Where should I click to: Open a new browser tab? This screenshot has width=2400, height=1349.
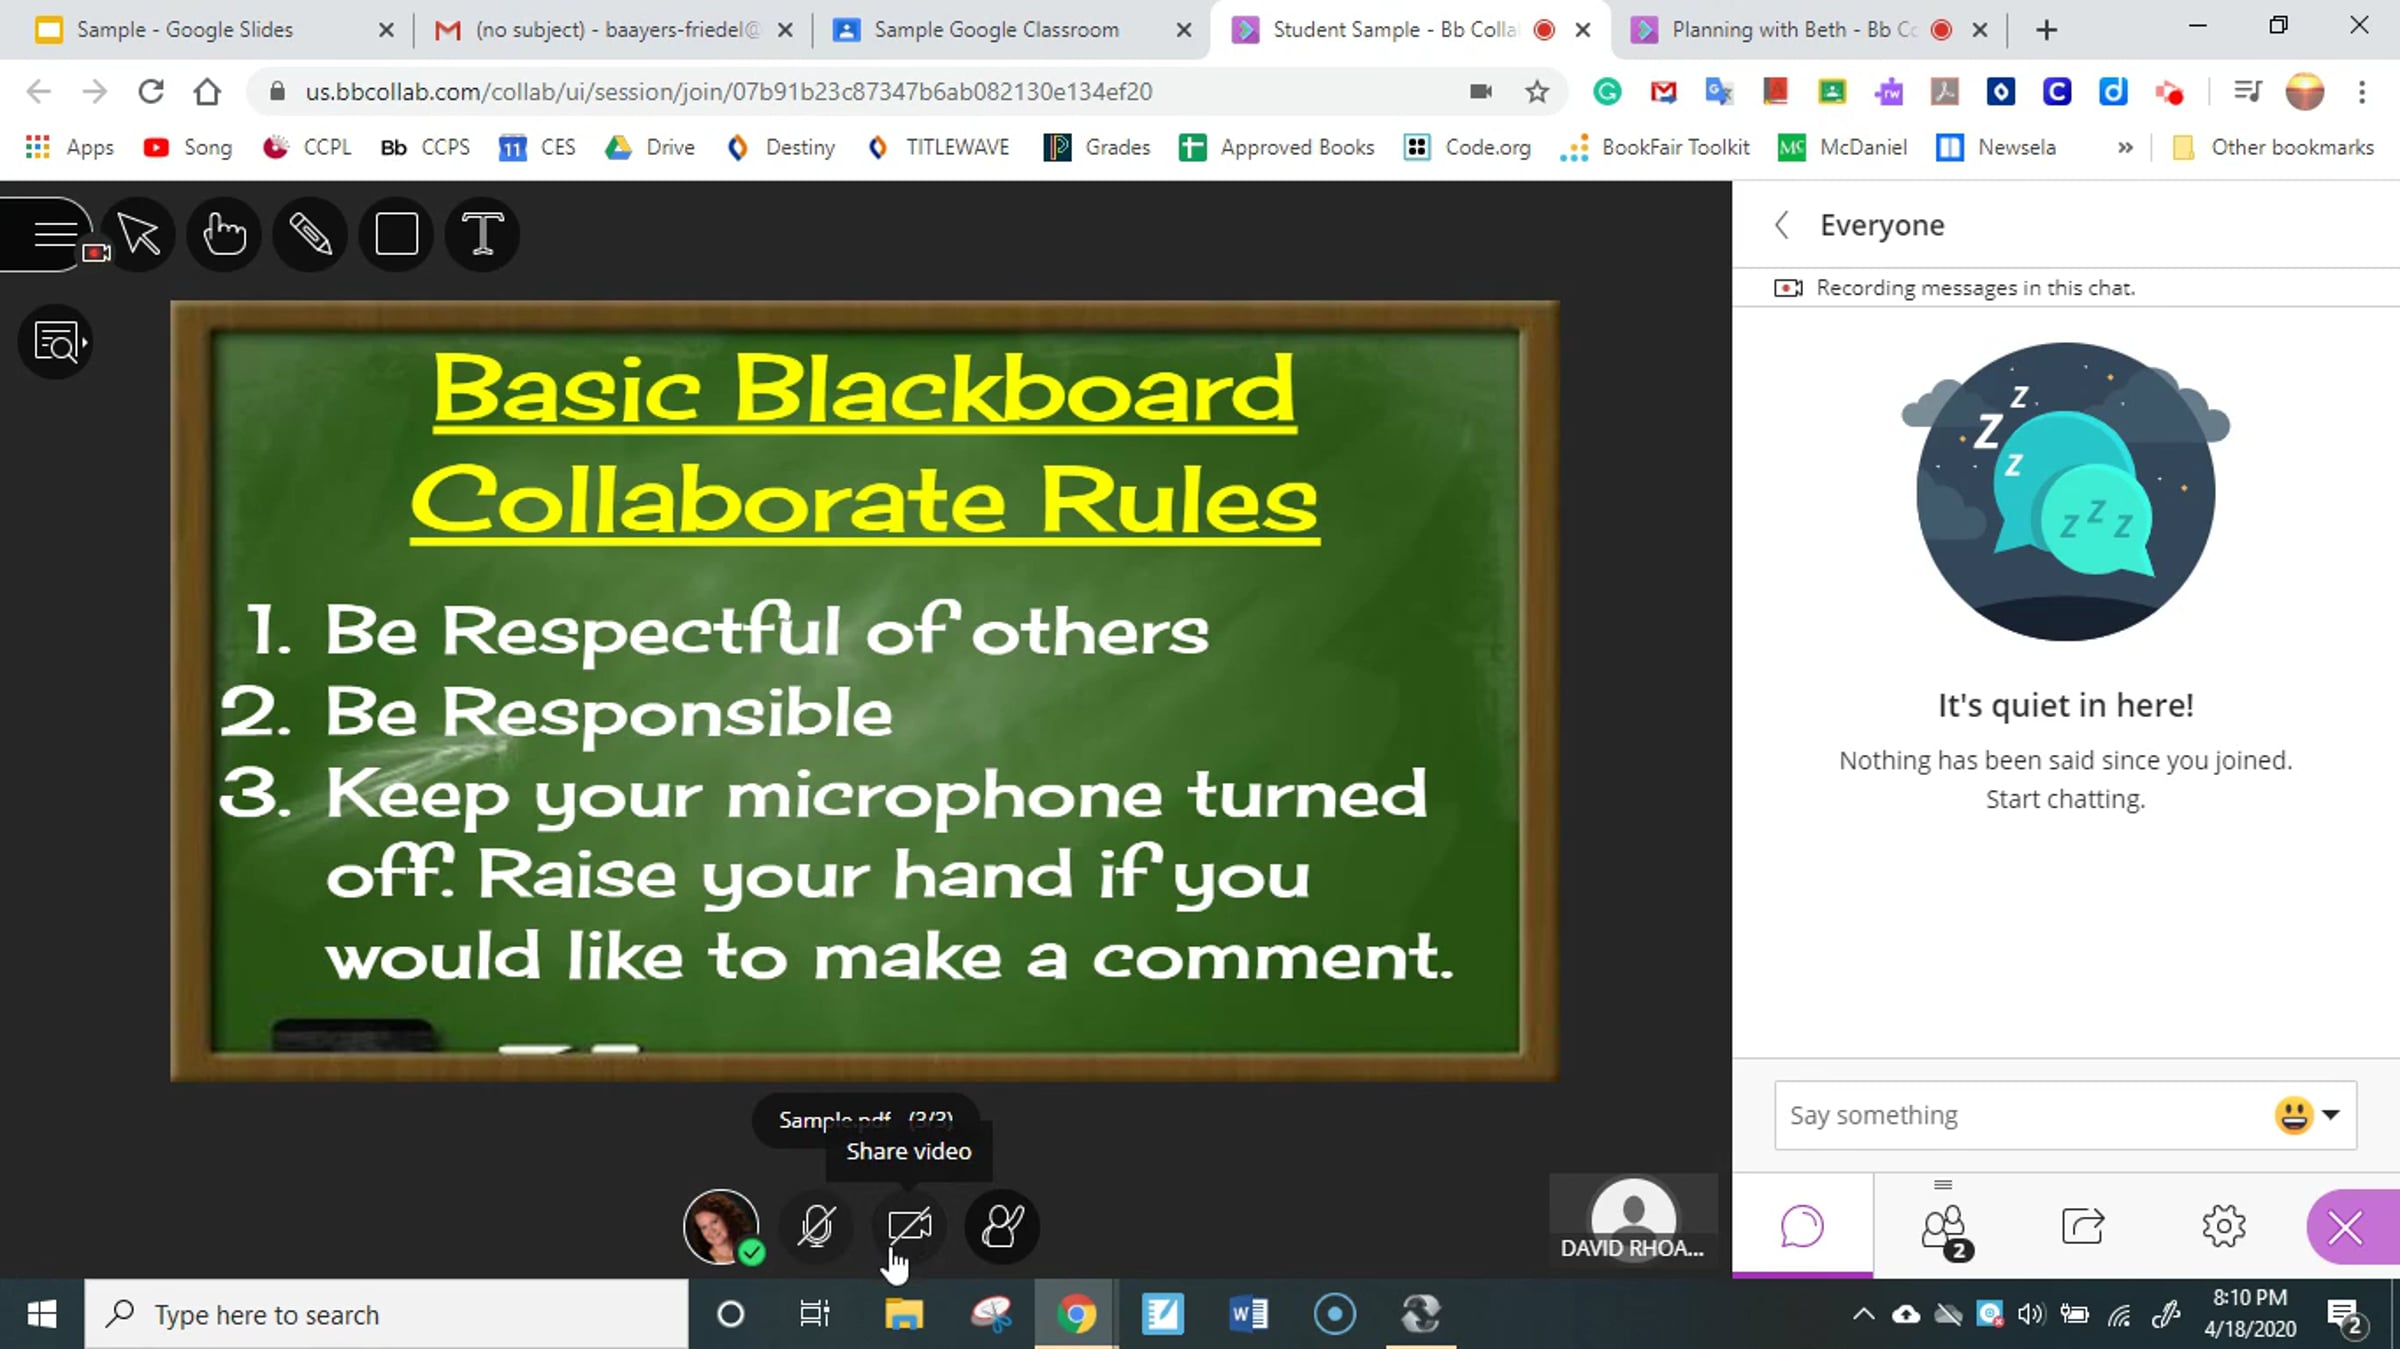click(x=2046, y=30)
